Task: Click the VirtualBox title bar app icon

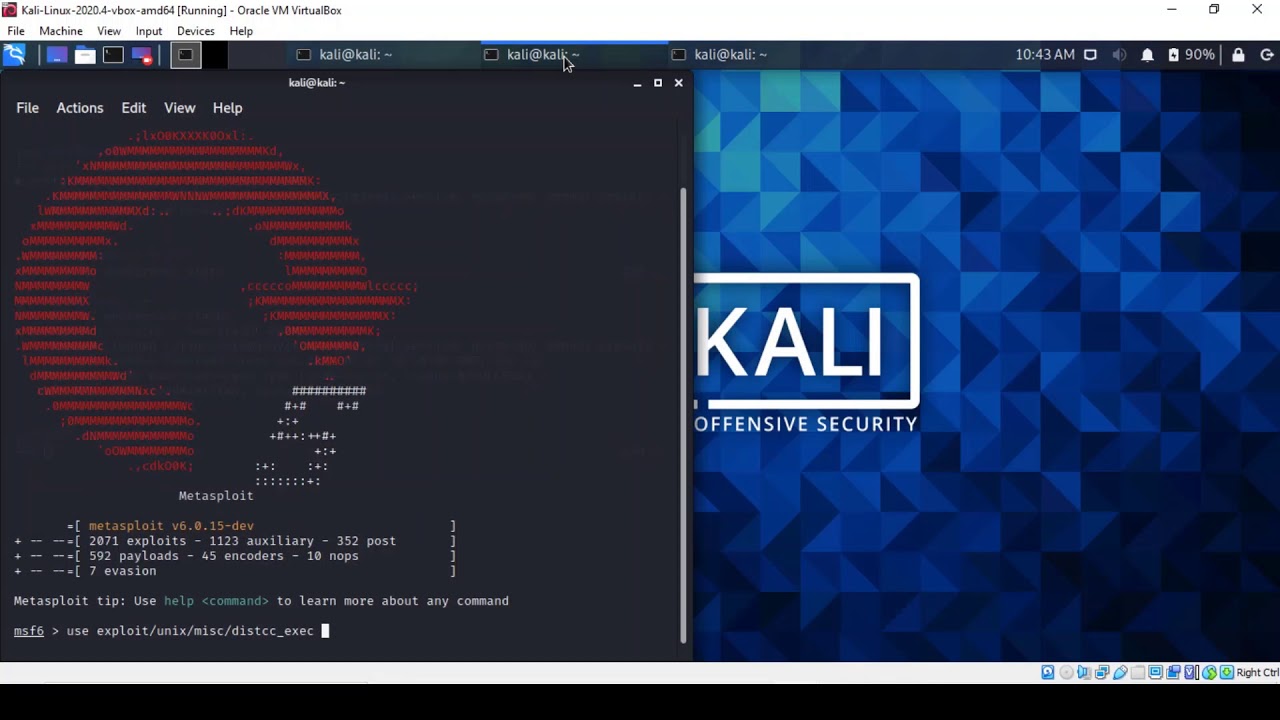Action: click(x=9, y=10)
